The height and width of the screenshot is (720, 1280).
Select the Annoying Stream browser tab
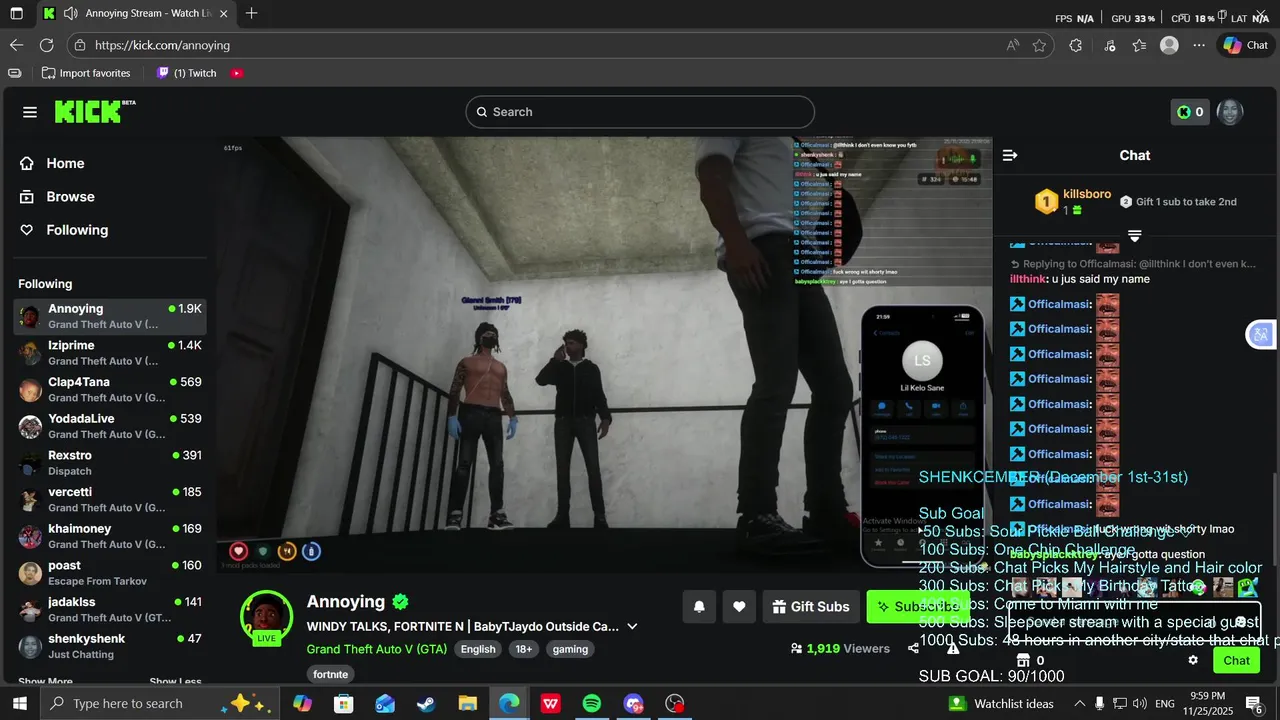[136, 14]
